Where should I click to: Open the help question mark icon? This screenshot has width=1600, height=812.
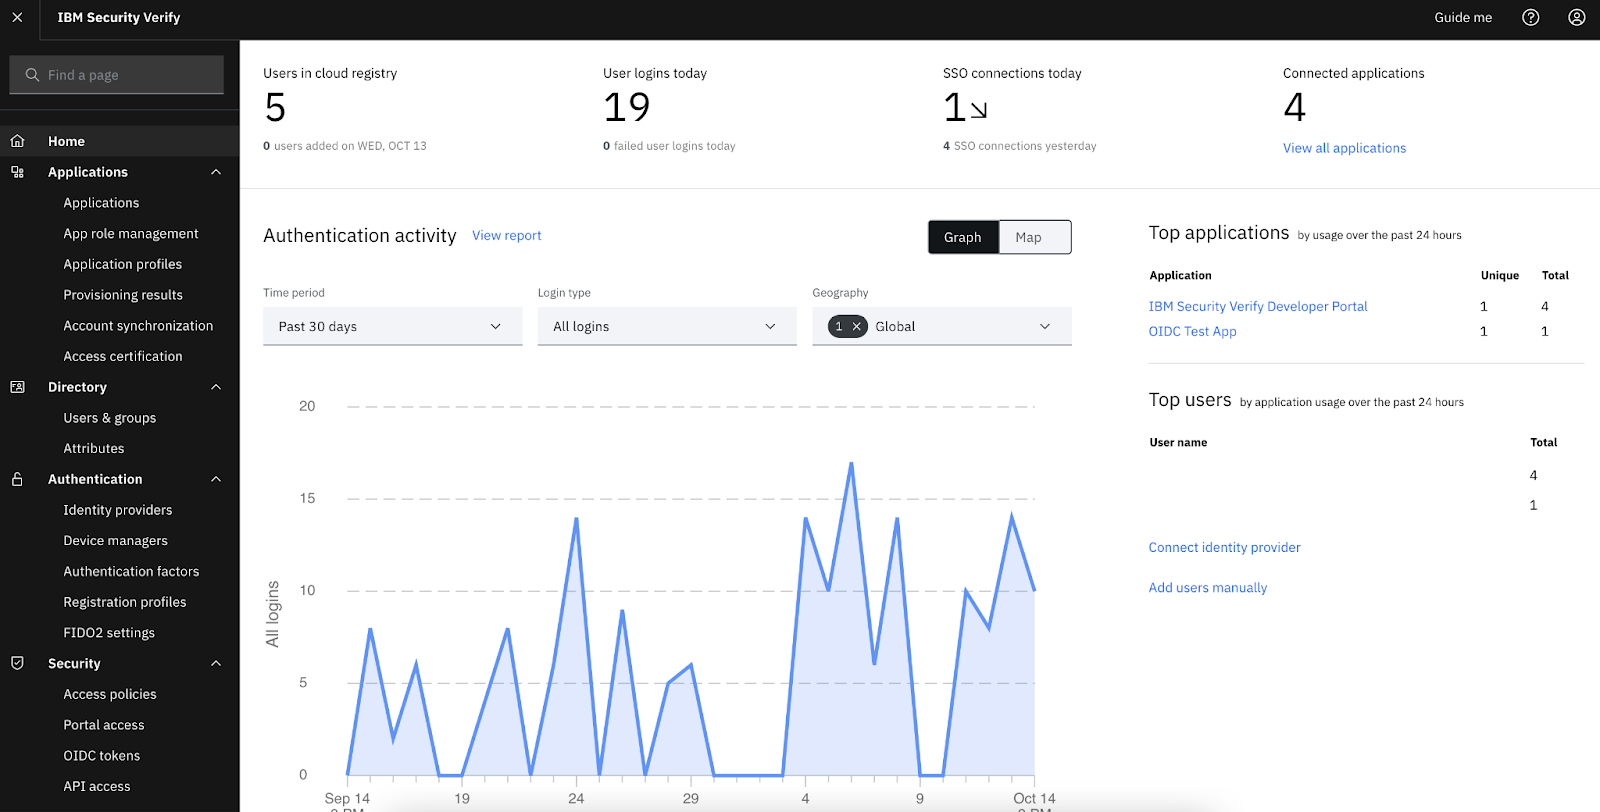(1530, 17)
